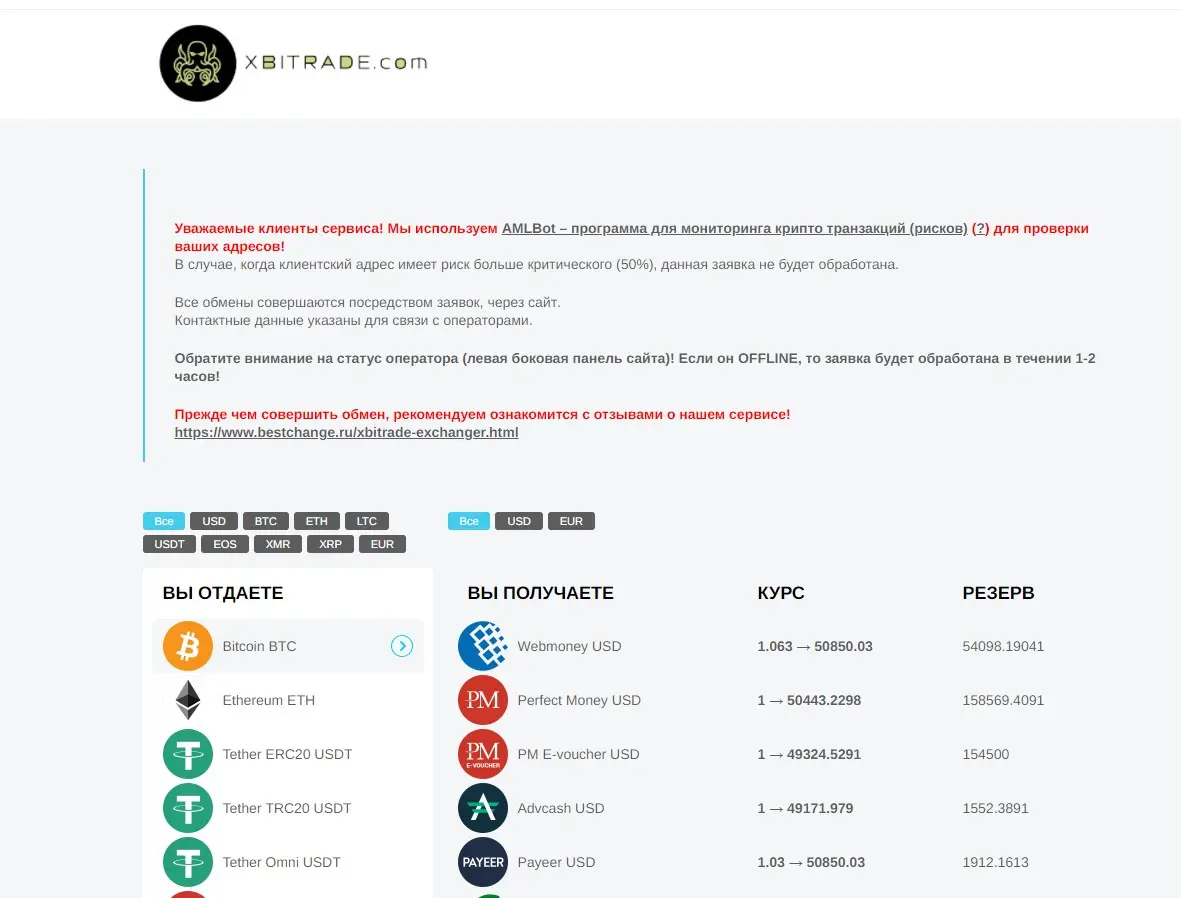Select the Bitcoin BTC currency icon

(187, 646)
